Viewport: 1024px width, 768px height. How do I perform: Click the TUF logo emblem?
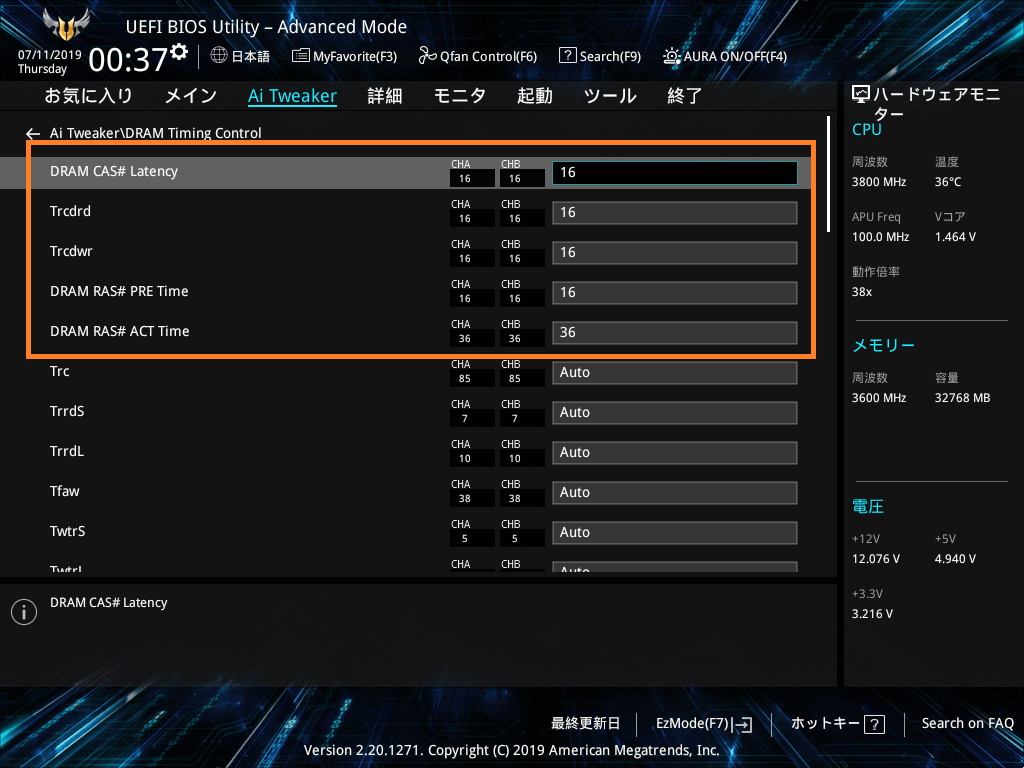point(66,25)
